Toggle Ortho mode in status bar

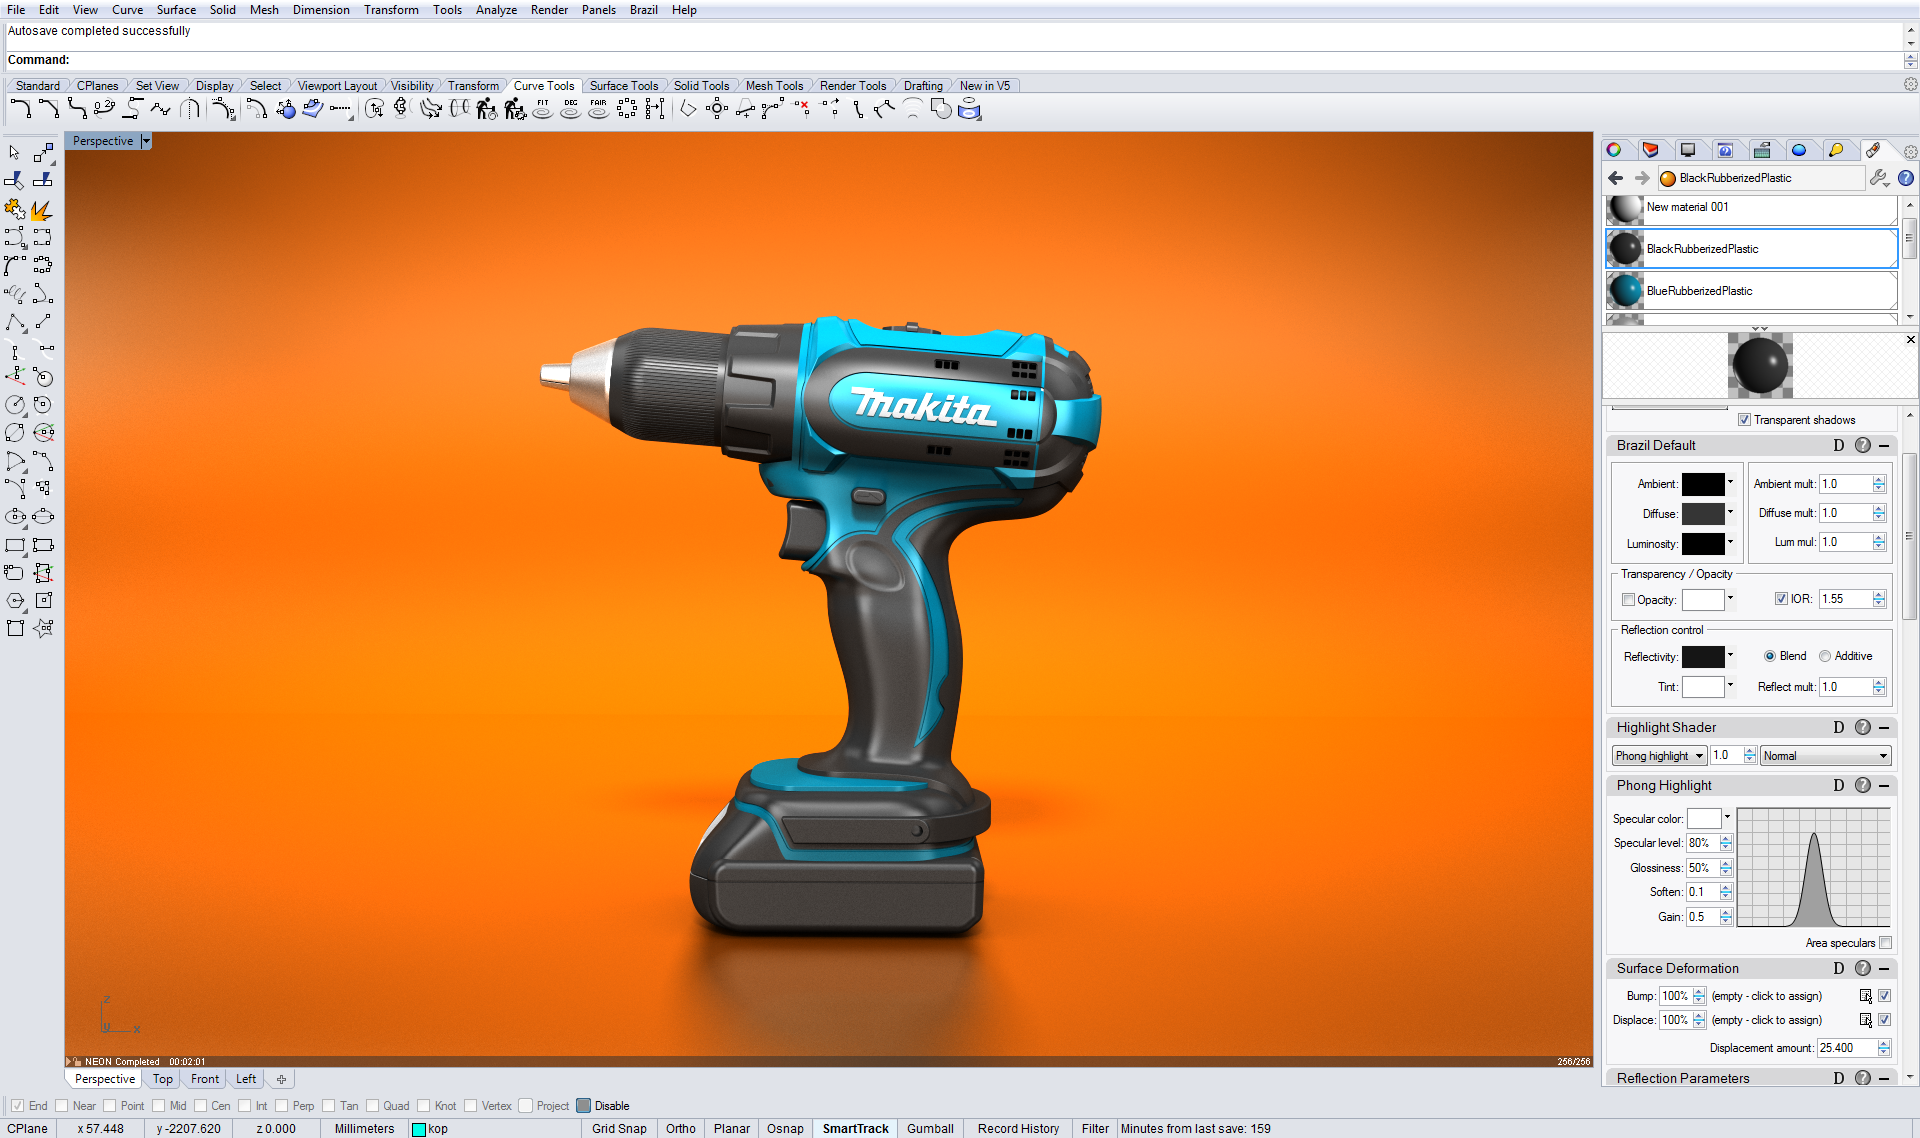click(680, 1128)
